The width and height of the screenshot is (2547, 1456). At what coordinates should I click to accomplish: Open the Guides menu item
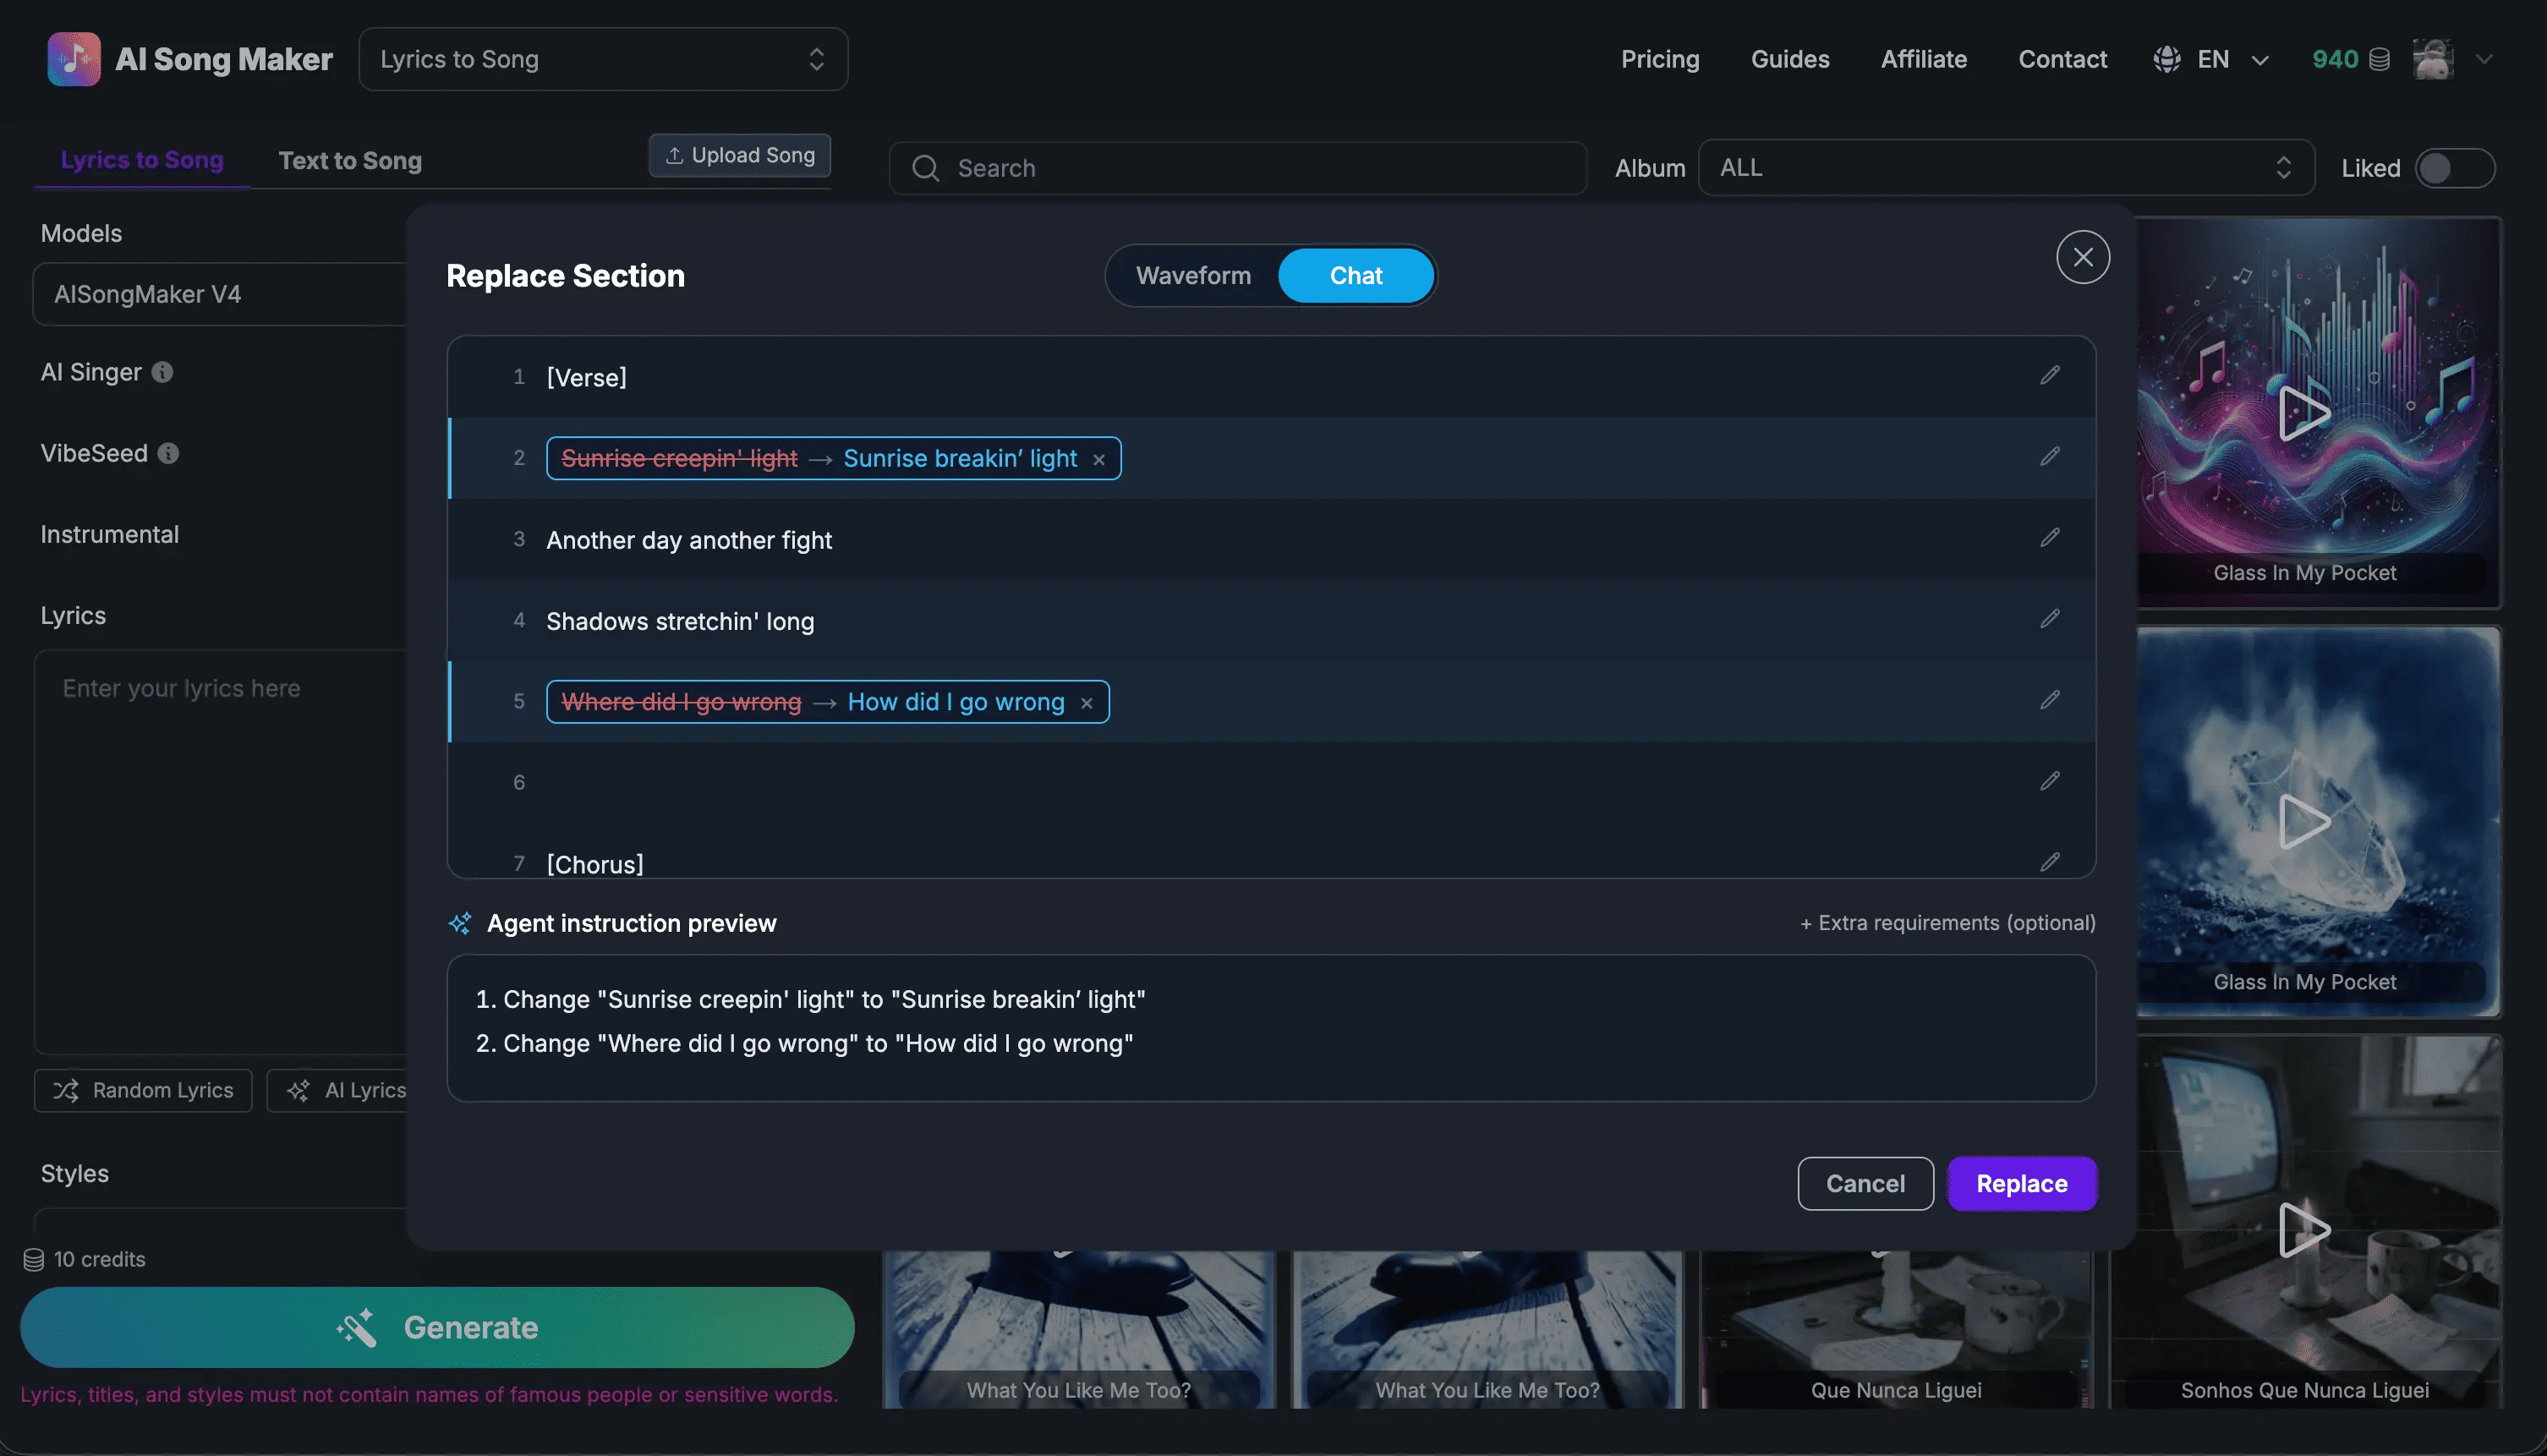(x=1790, y=59)
